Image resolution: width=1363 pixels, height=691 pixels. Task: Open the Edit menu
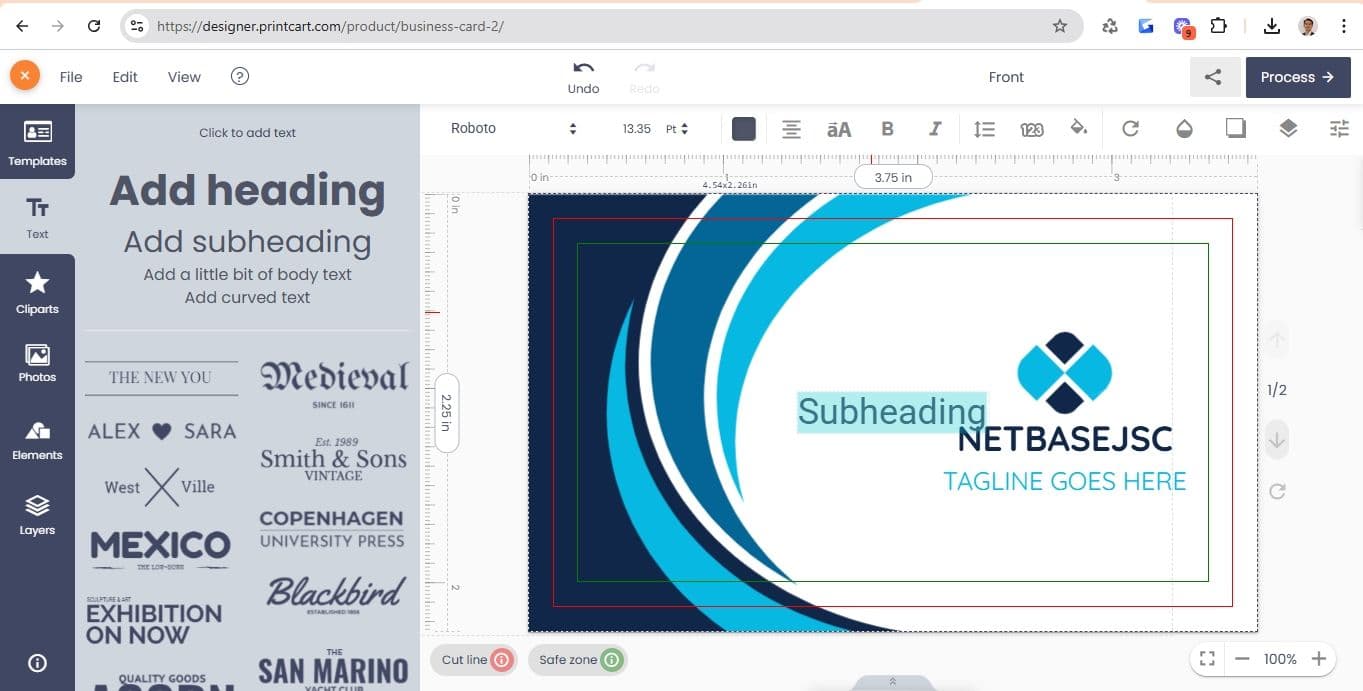[x=125, y=77]
